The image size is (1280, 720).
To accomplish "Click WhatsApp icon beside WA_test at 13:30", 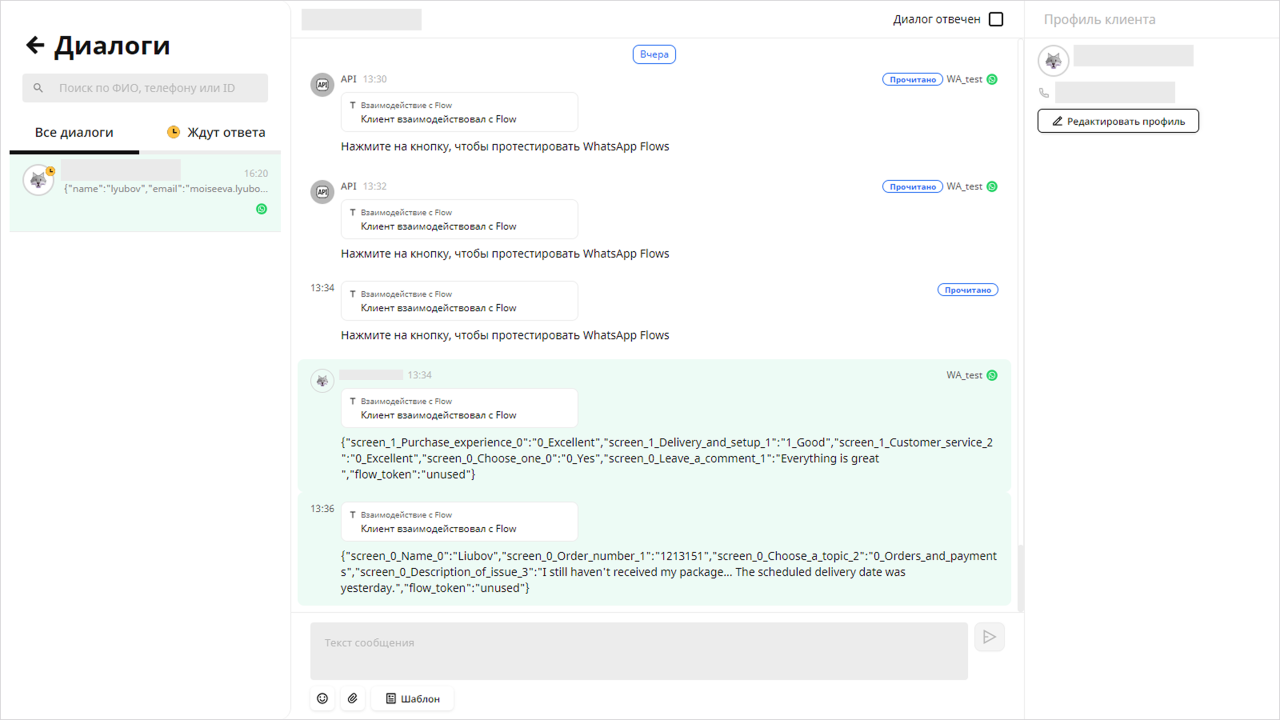I will tap(992, 79).
